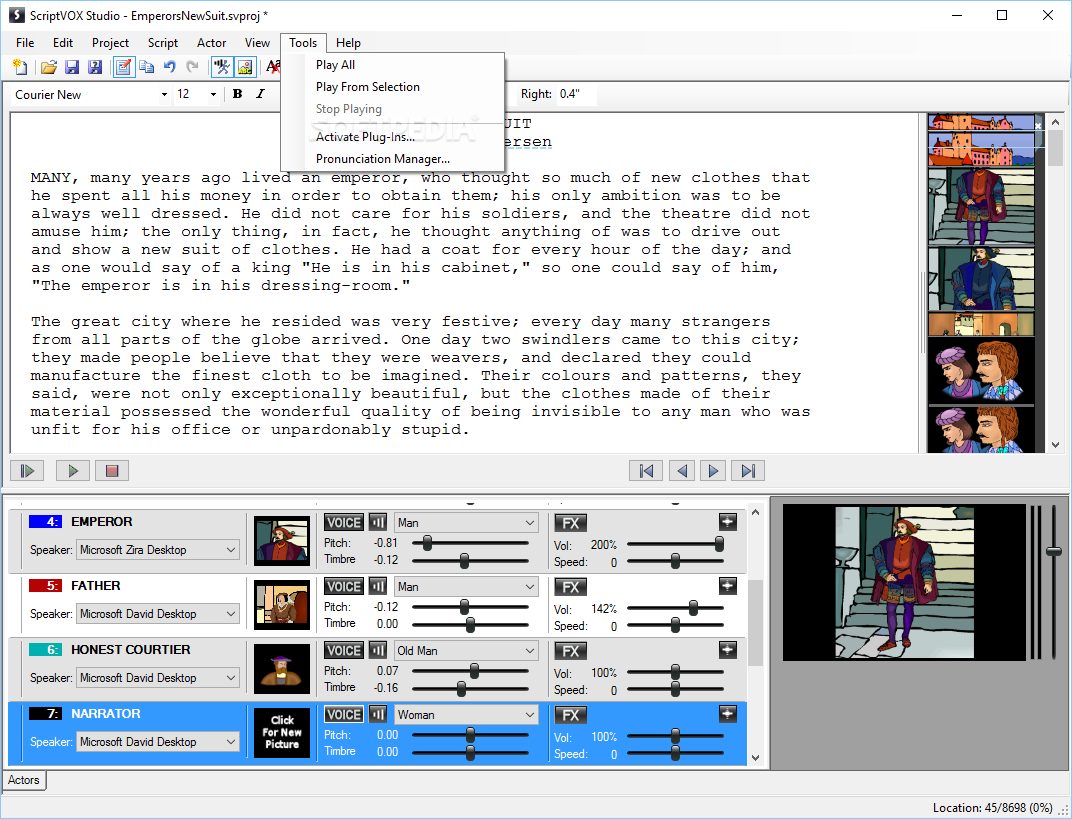
Task: Jump to the first scene with skip-back button
Action: coord(646,470)
